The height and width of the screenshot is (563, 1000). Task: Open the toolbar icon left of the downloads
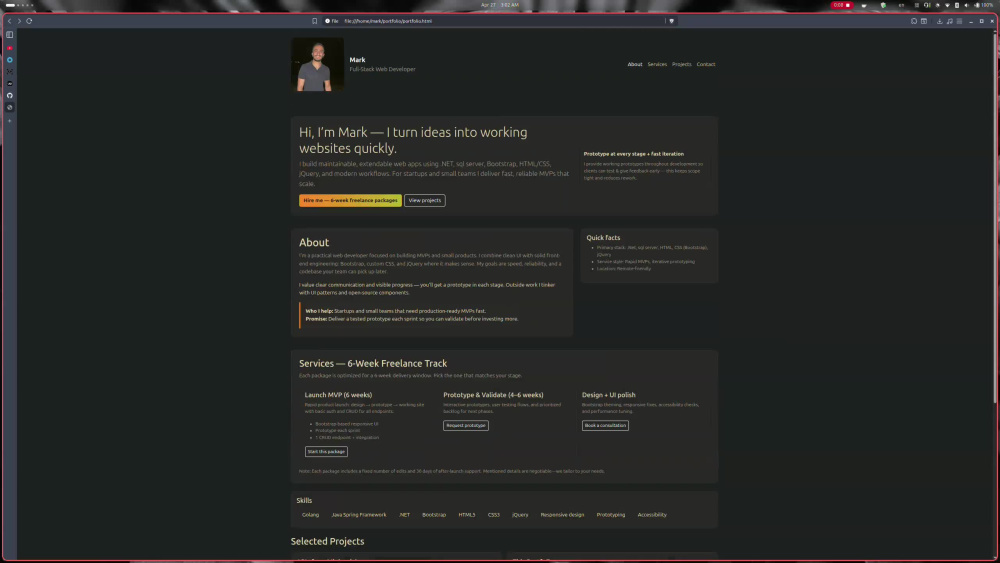(x=924, y=21)
